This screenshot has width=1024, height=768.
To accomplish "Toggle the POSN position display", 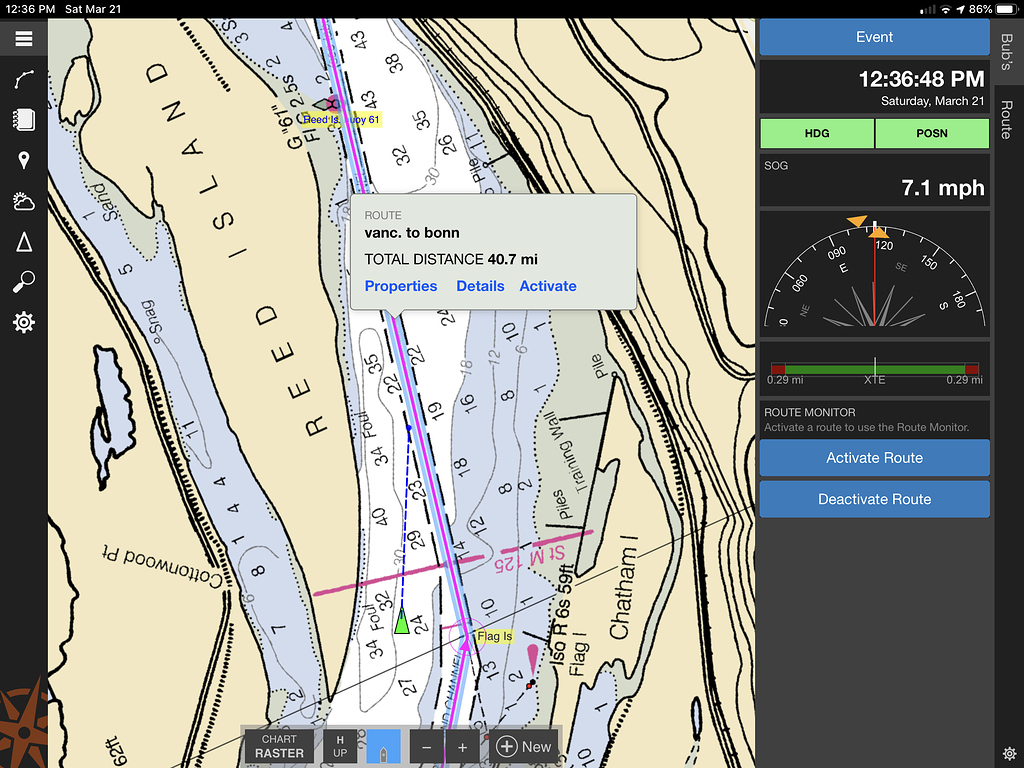I will click(x=932, y=133).
